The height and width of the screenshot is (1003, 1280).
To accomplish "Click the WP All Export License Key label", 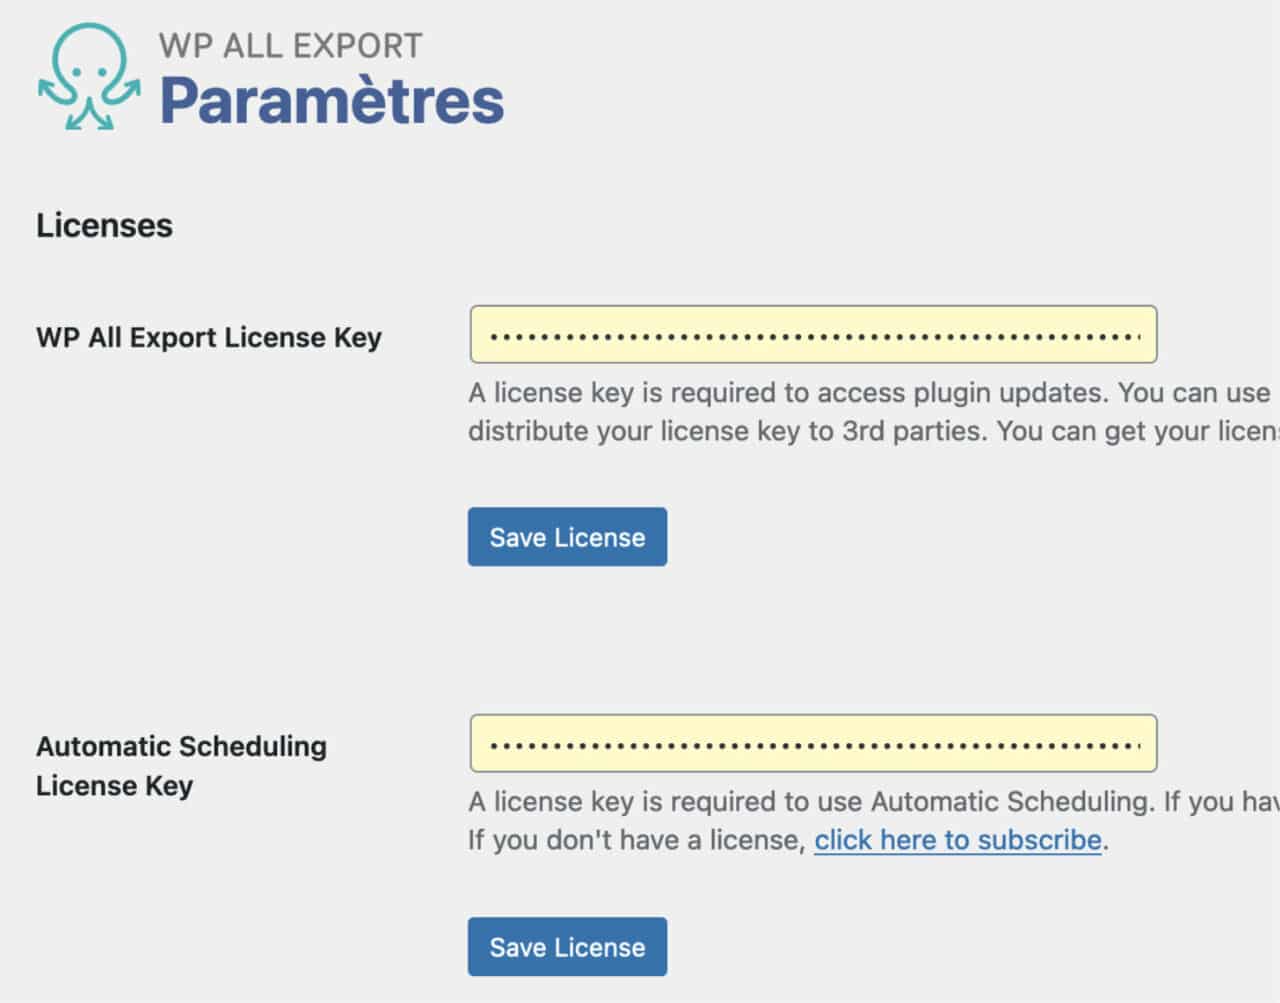I will pos(208,337).
